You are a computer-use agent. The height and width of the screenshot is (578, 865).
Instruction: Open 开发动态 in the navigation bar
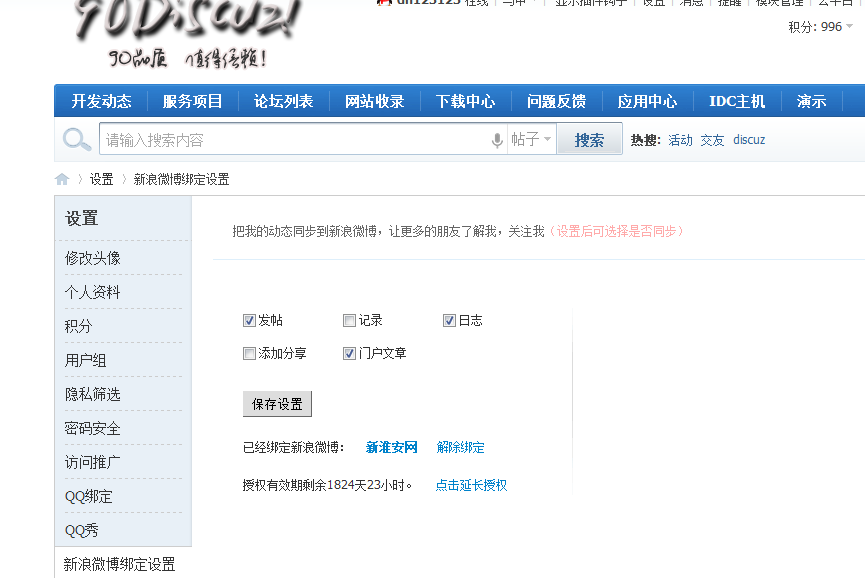pyautogui.click(x=102, y=101)
